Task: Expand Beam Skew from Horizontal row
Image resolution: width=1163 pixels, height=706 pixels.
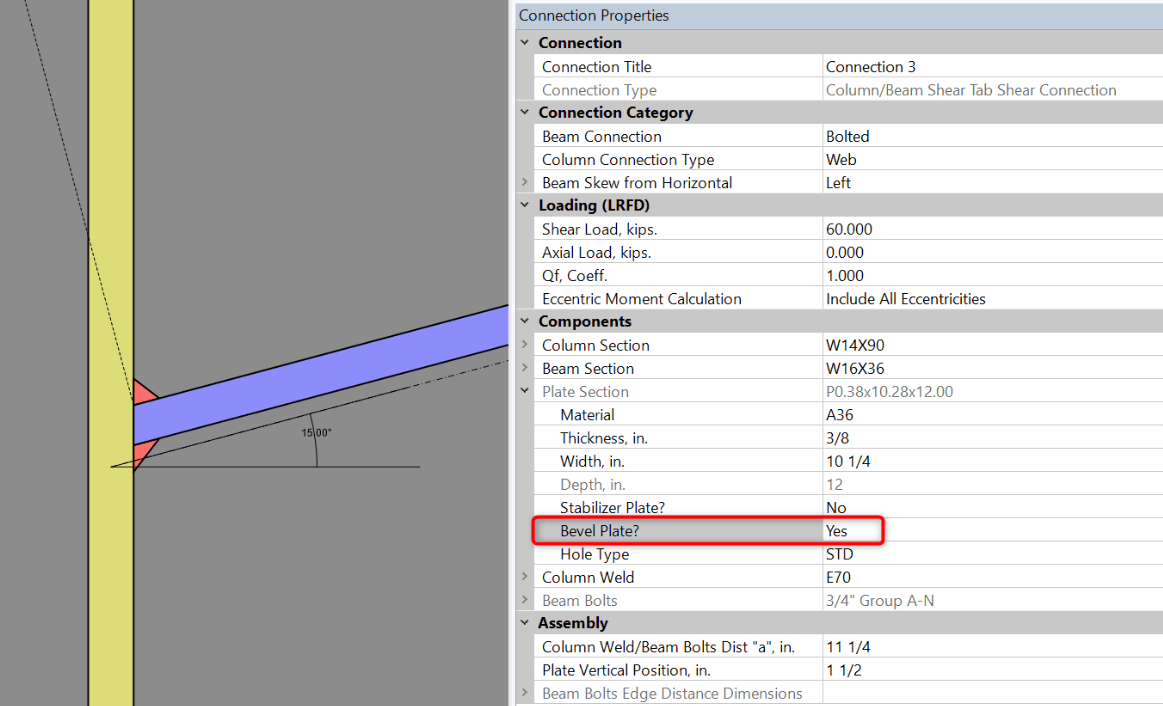Action: (x=526, y=183)
